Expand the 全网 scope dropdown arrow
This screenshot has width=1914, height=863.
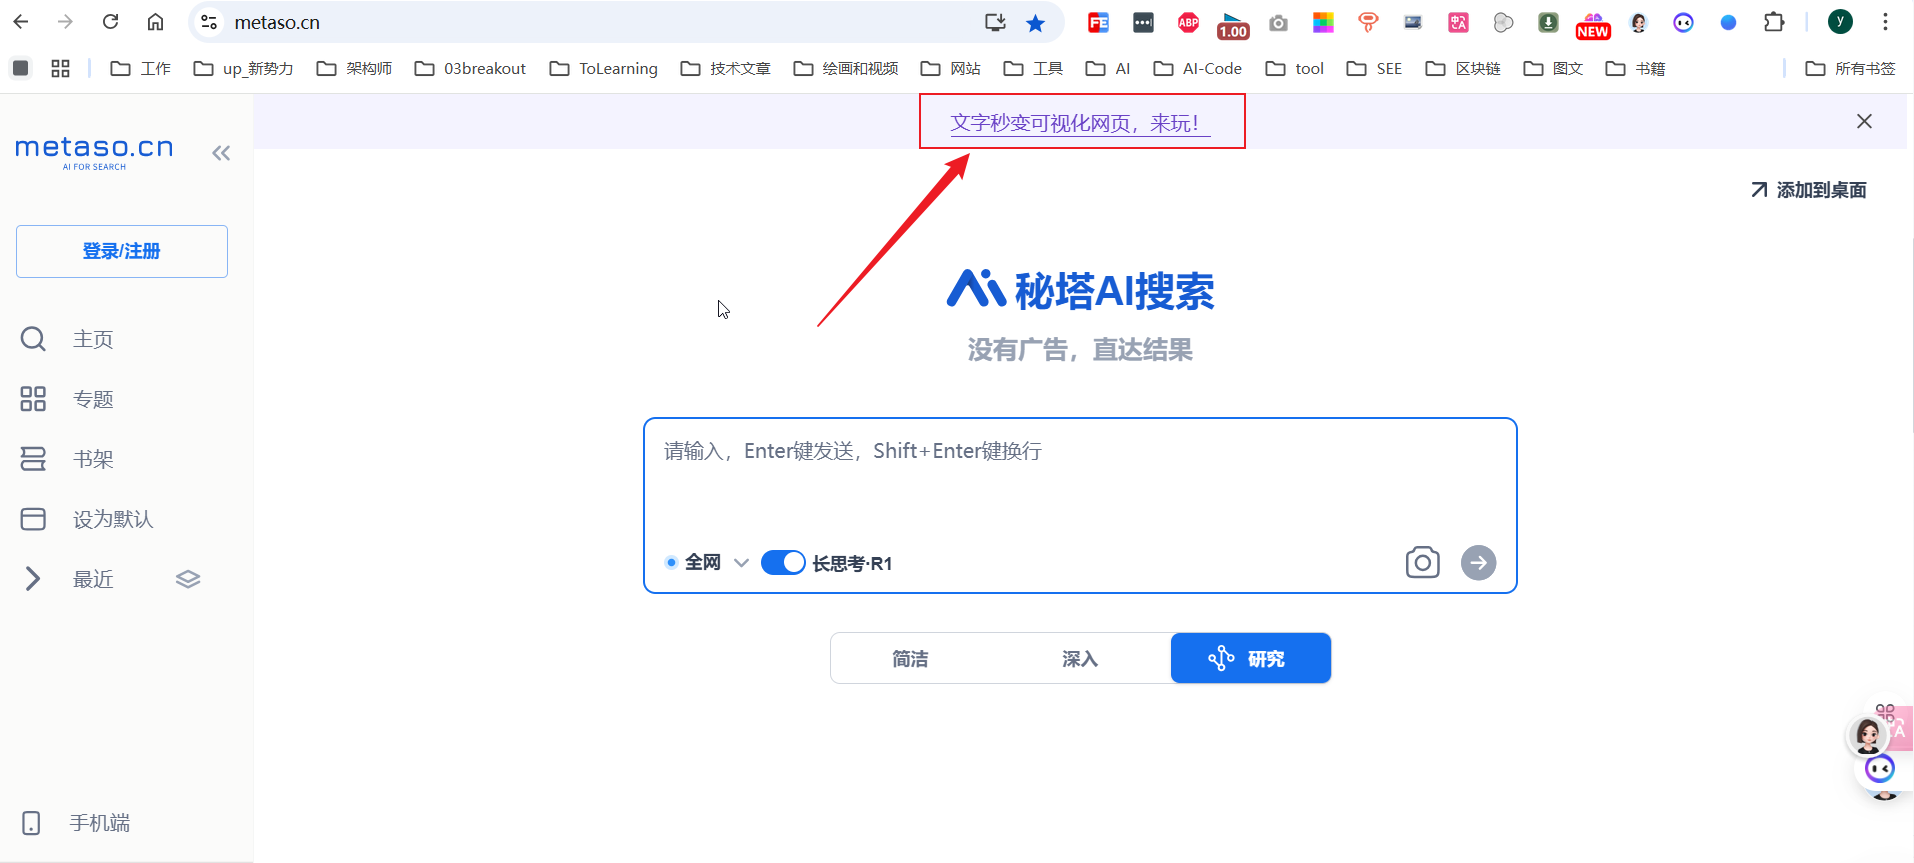coord(741,562)
